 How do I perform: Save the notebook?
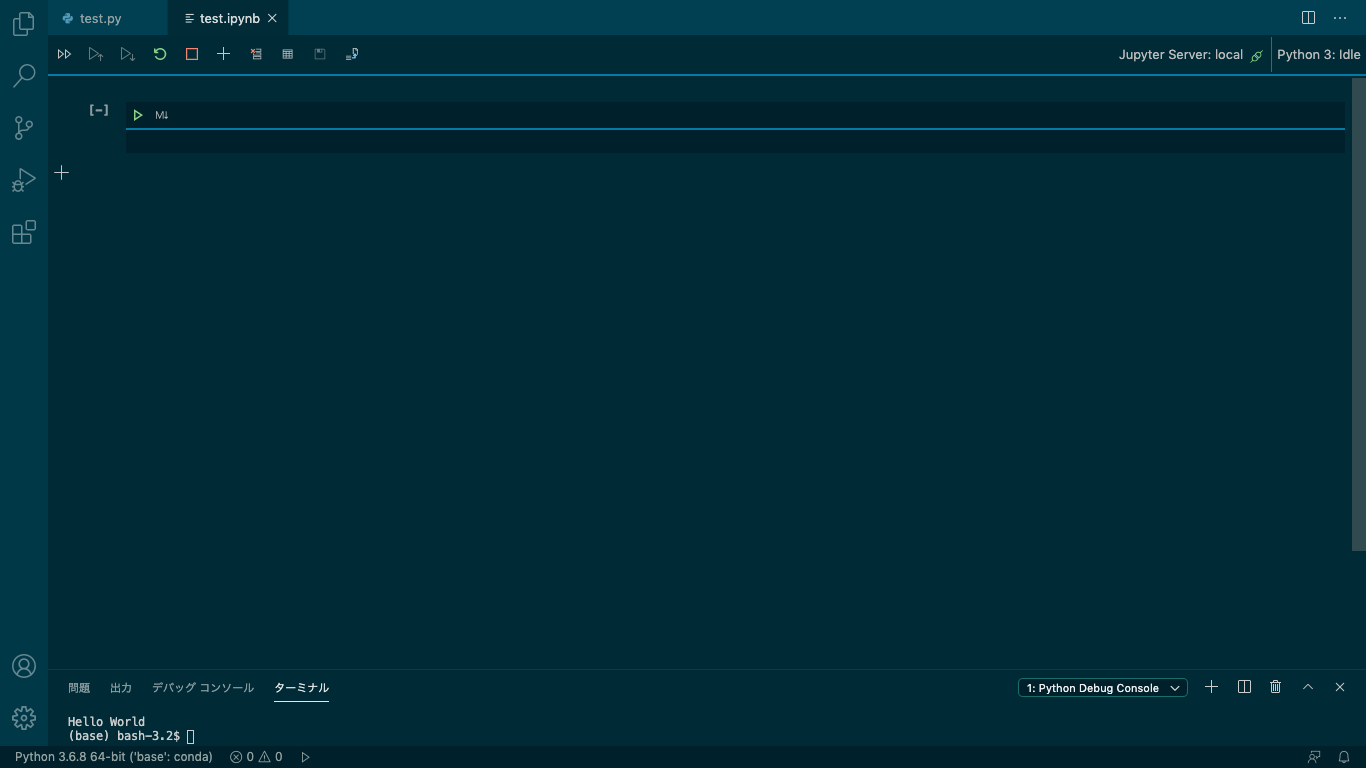[320, 54]
